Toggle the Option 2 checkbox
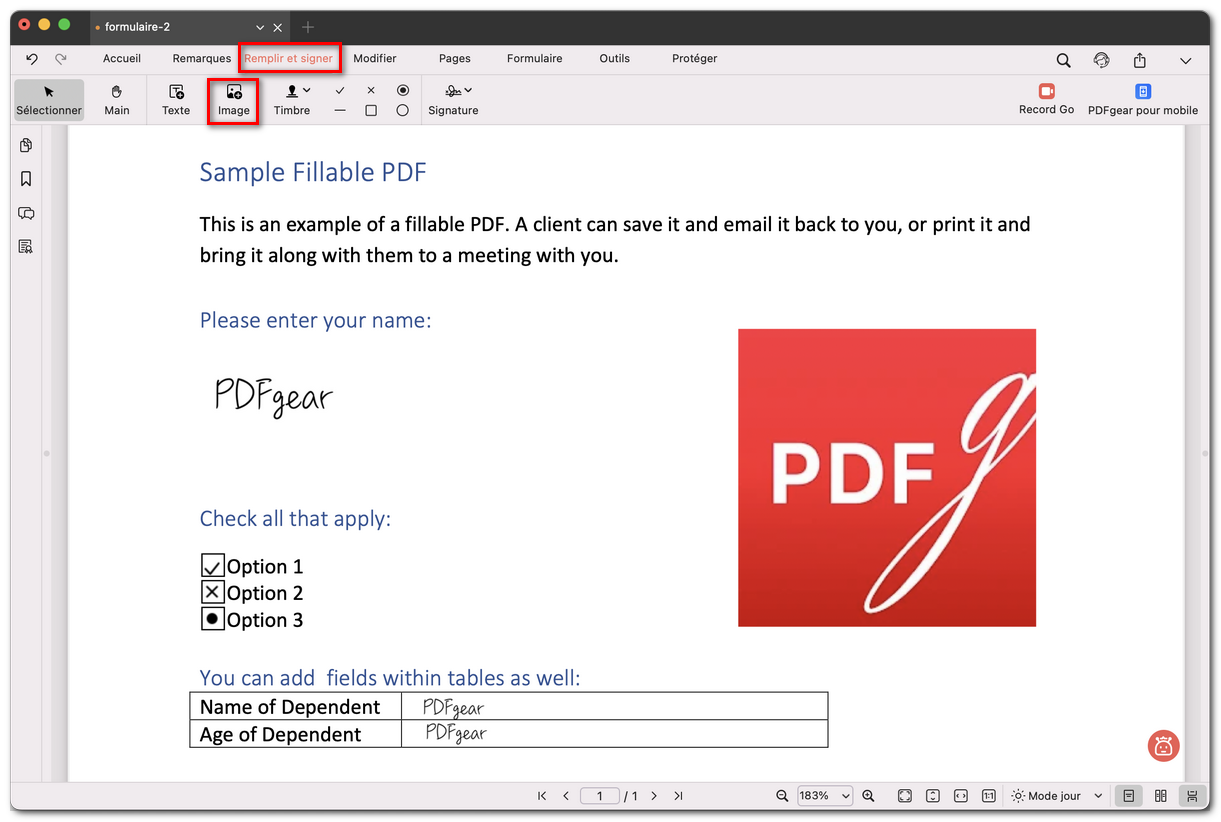The height and width of the screenshot is (822, 1221). tap(213, 593)
